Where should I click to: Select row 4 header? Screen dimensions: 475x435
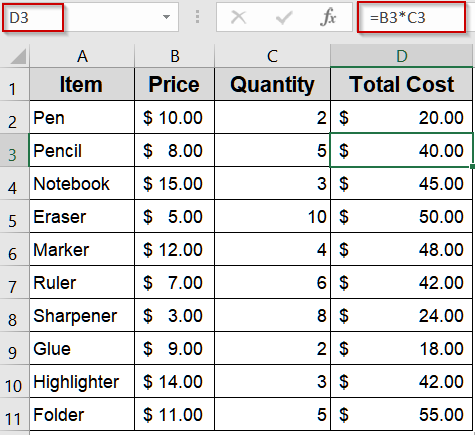tap(14, 183)
